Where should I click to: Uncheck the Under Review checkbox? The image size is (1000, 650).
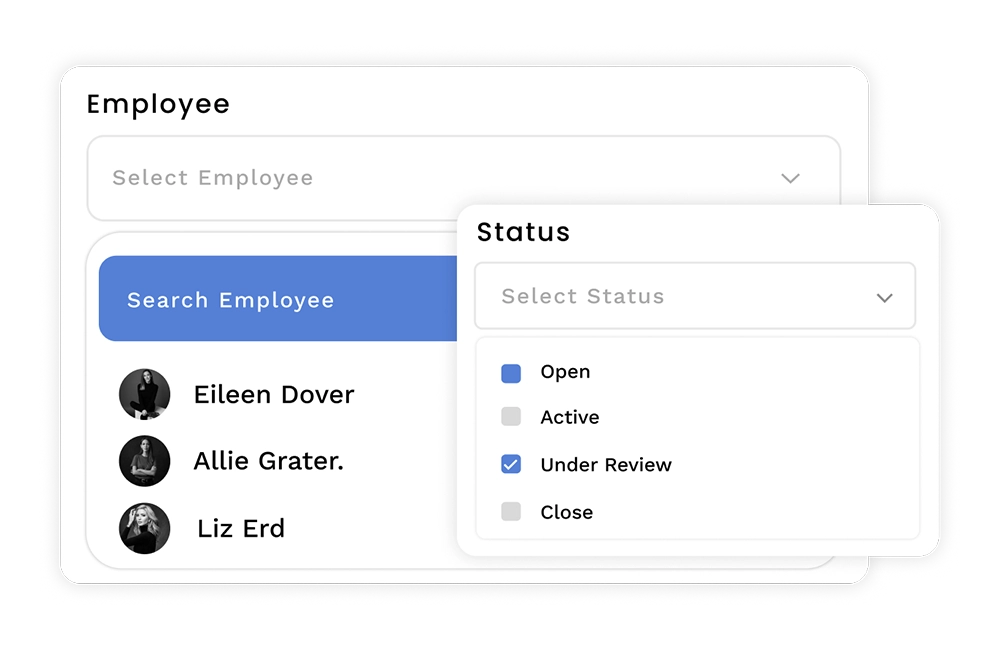(511, 464)
